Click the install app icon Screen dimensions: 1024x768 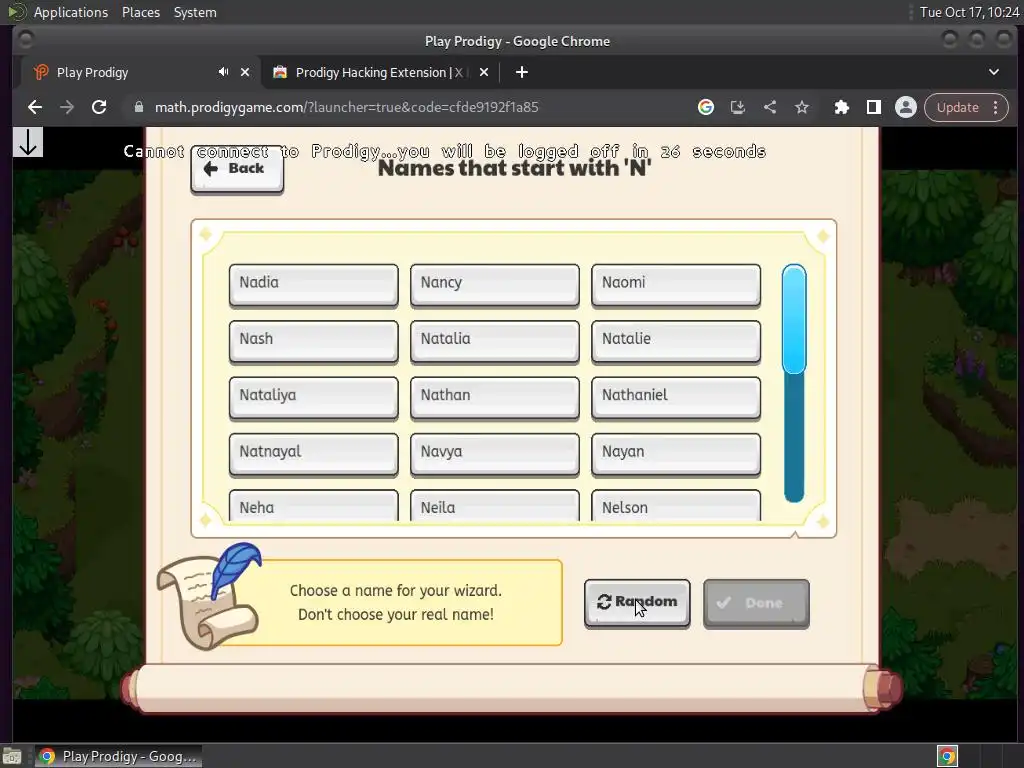738,107
